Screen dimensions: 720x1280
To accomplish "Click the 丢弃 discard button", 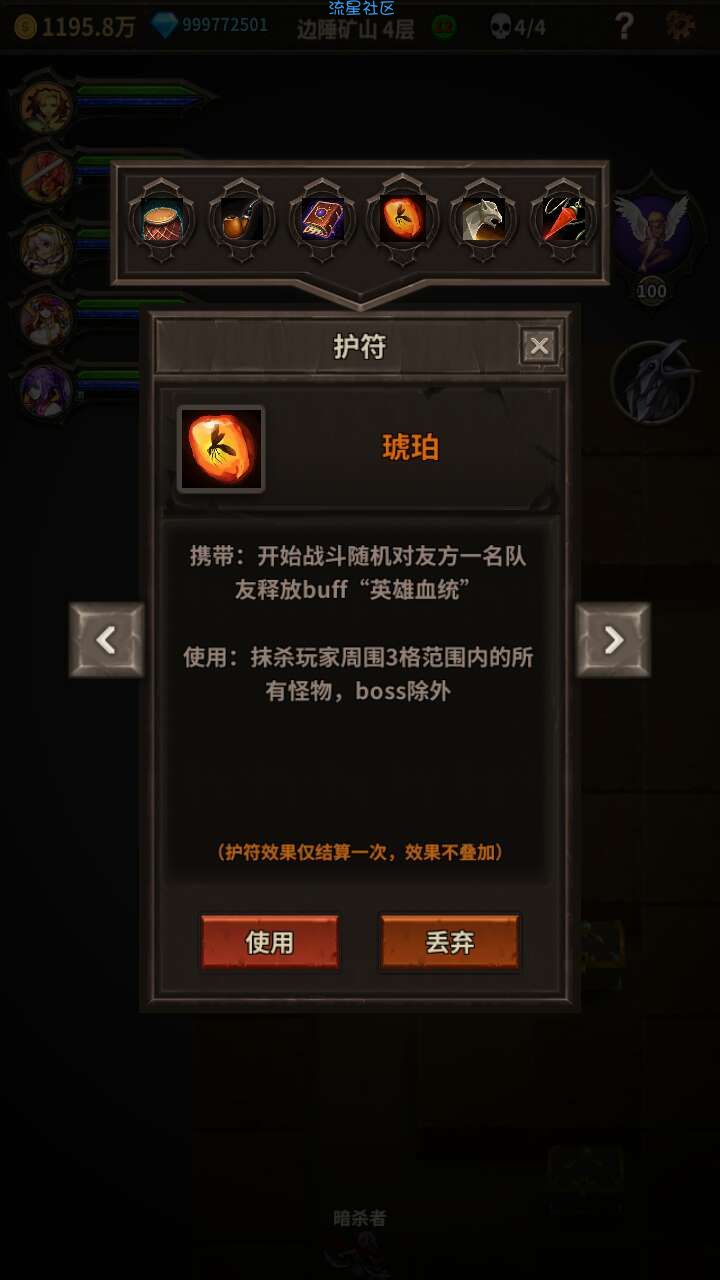I will coord(450,942).
